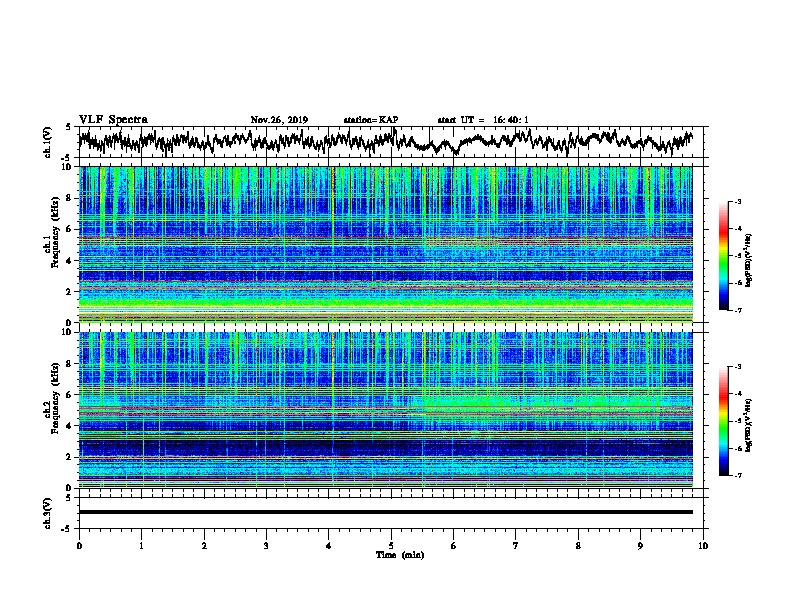Click the ch.2 spectrogram panel
Screen dimensions: 792x612
click(x=385, y=410)
